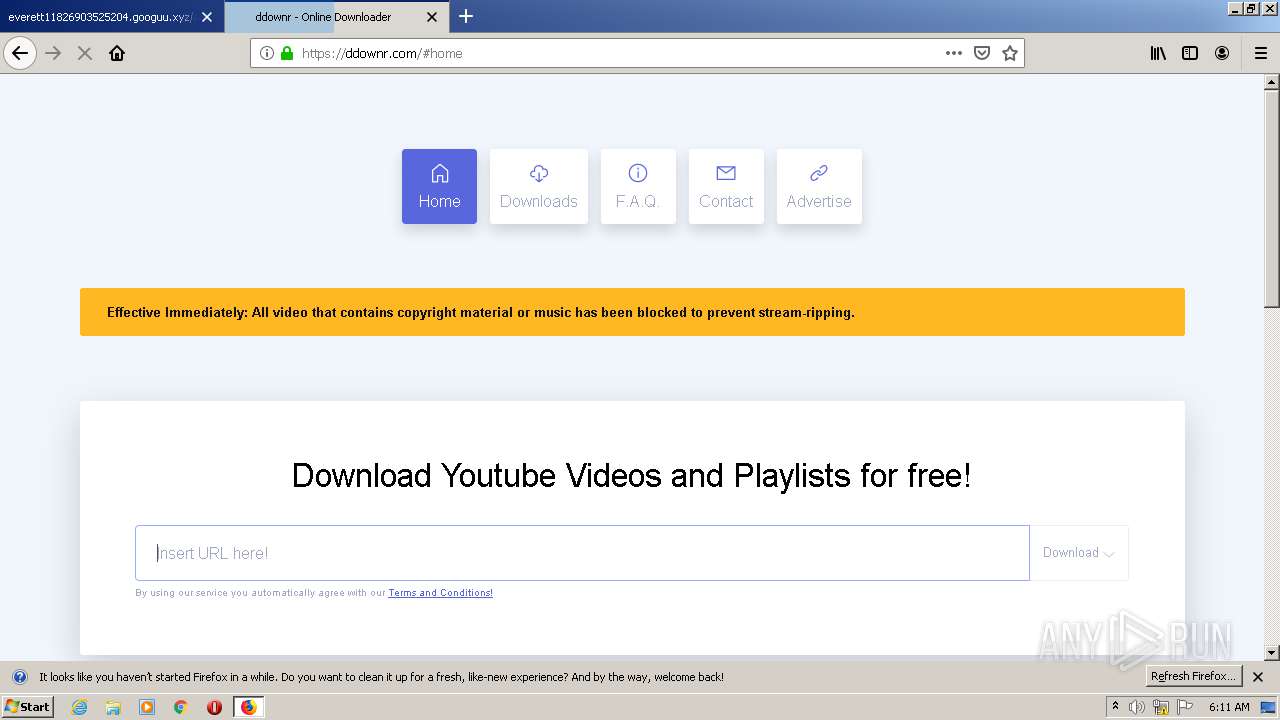Open a new tab with plus button
1280x720 pixels.
[x=466, y=16]
